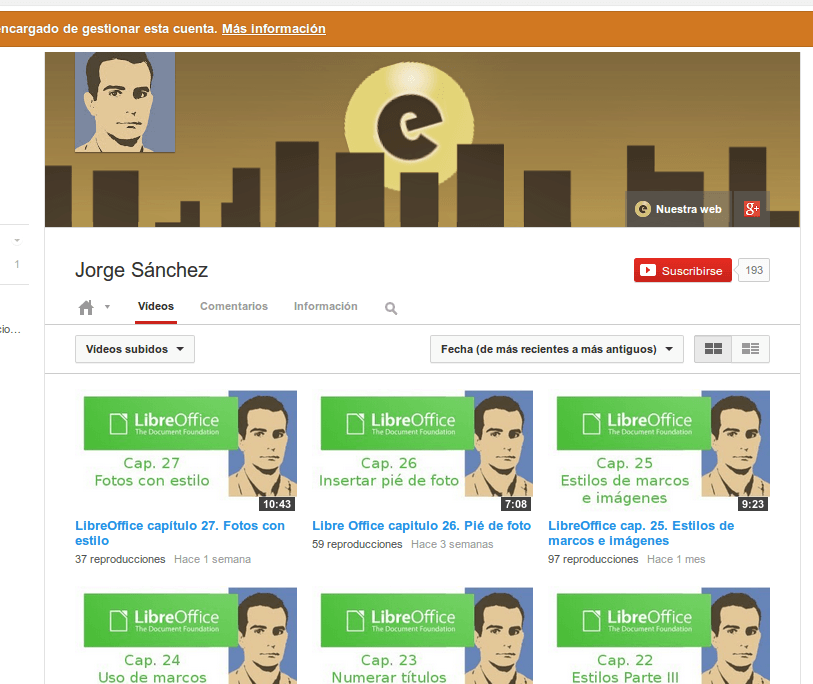Viewport: 813px width, 684px height.
Task: Open Libre Office capítulo 26 title link
Action: coord(421,525)
